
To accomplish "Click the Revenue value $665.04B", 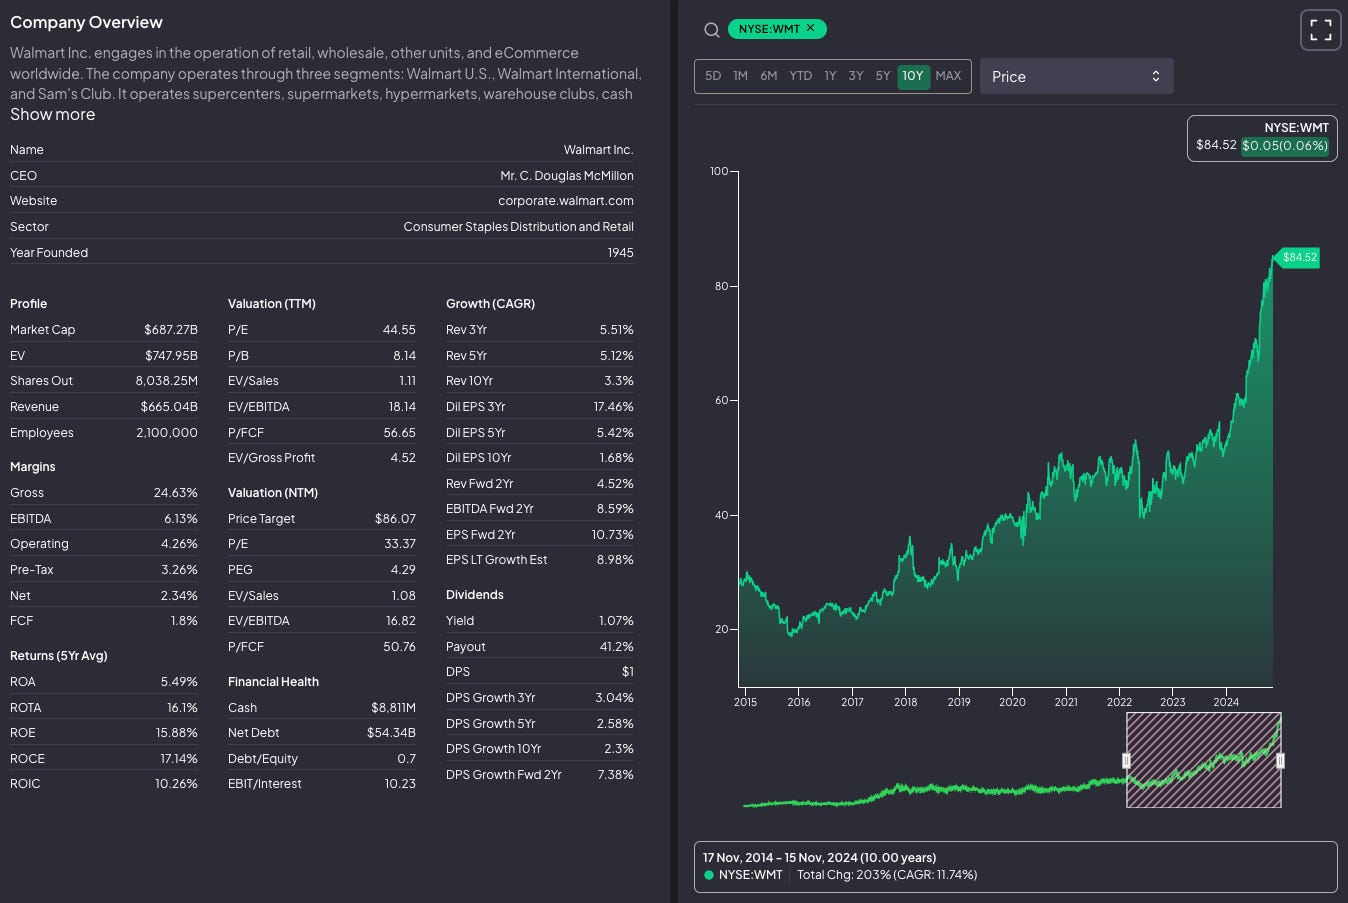I will pos(169,407).
